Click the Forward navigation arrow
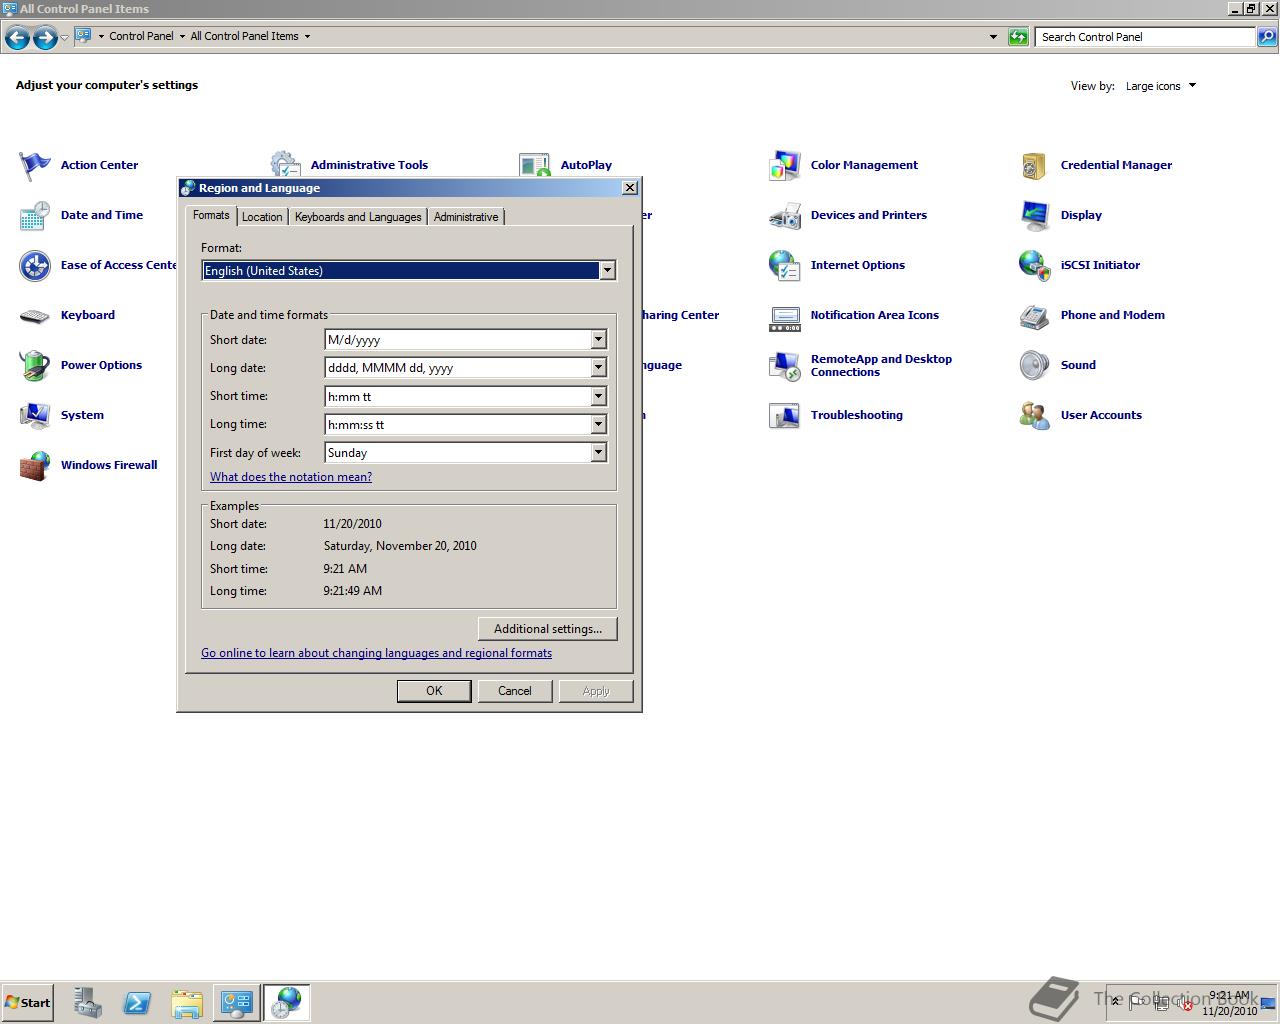The image size is (1280, 1024). click(x=45, y=38)
